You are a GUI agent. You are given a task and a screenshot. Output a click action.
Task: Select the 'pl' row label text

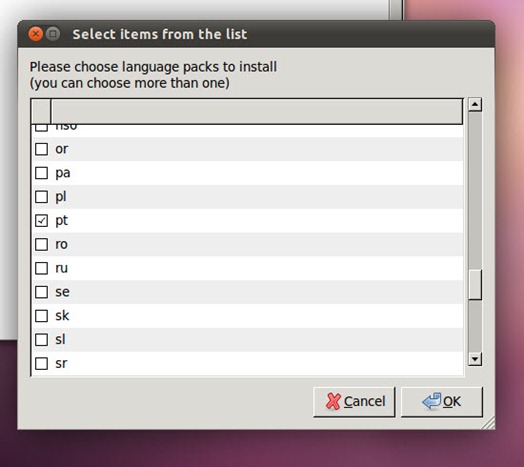tap(60, 197)
